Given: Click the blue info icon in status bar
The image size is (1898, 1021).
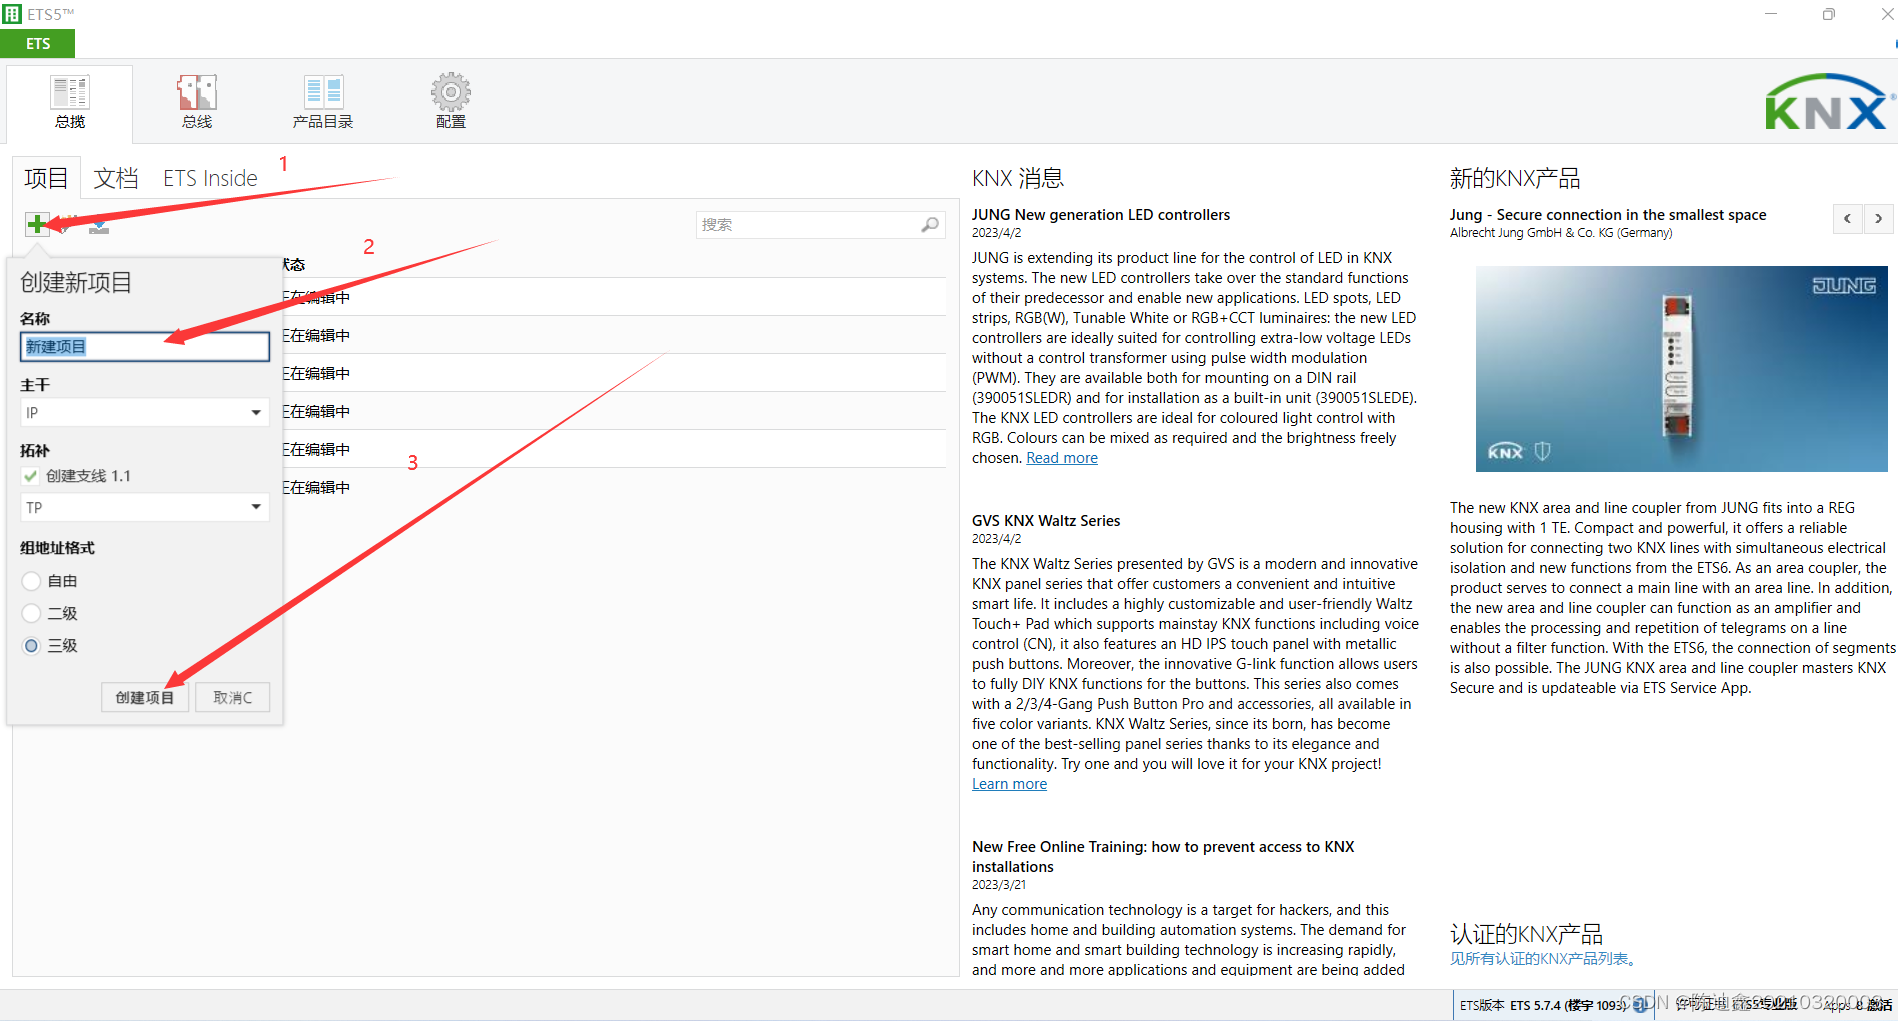Looking at the screenshot, I should click(x=1641, y=1004).
